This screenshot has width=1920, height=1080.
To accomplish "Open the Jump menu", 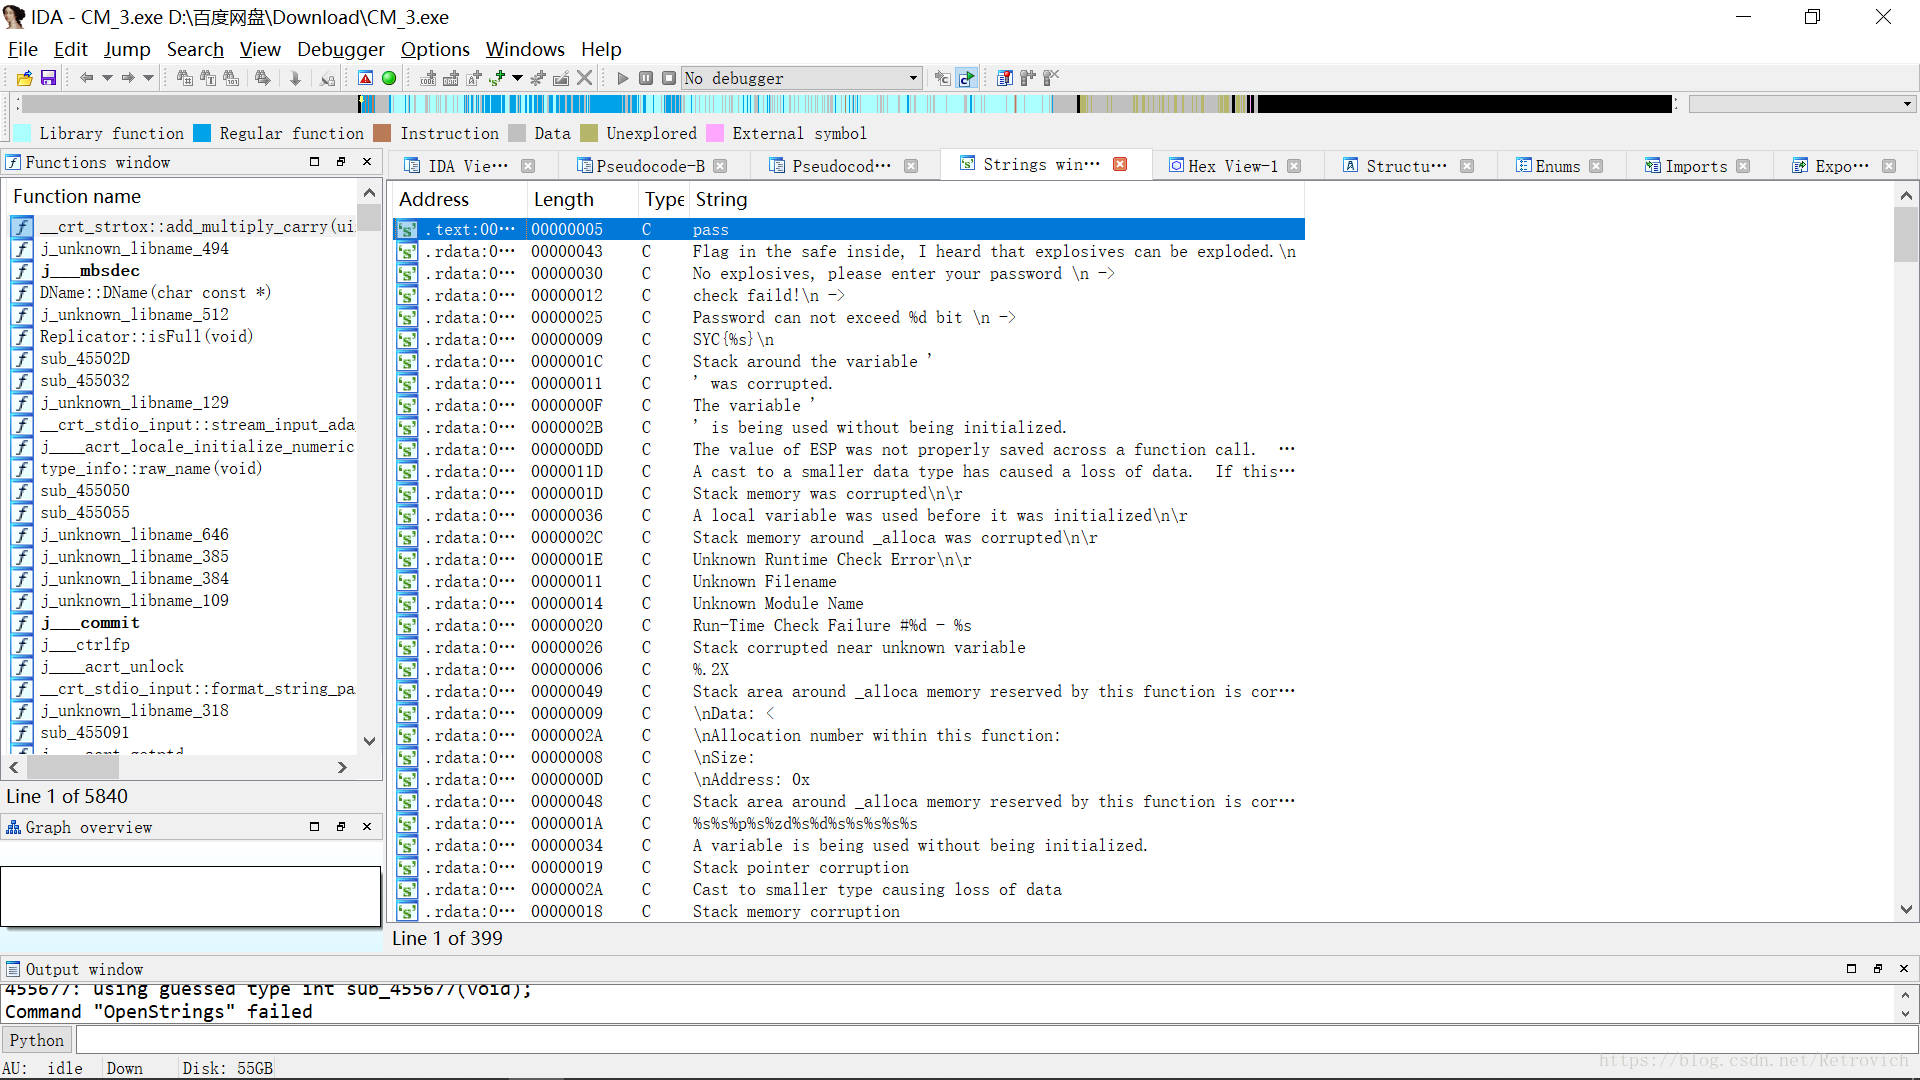I will click(127, 49).
